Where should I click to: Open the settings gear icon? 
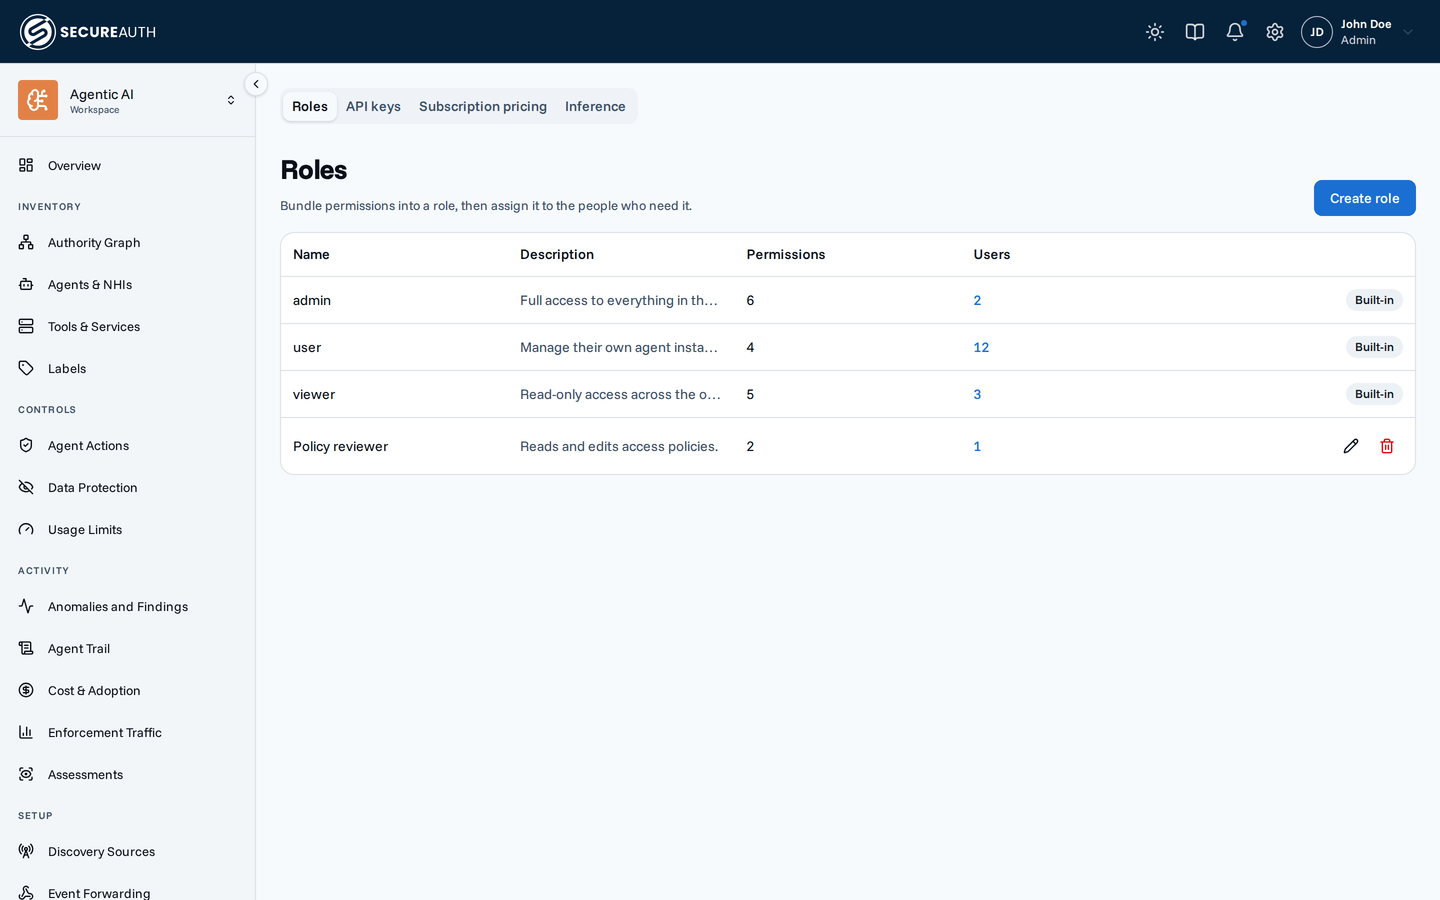point(1275,32)
